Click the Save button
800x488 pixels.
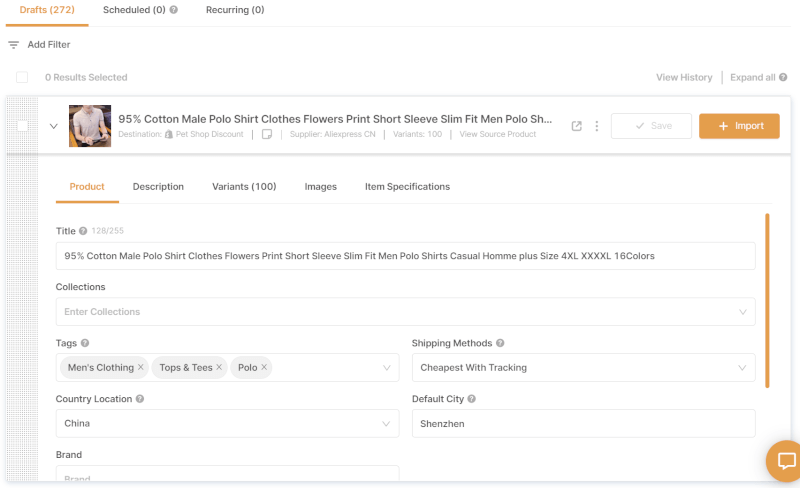651,126
